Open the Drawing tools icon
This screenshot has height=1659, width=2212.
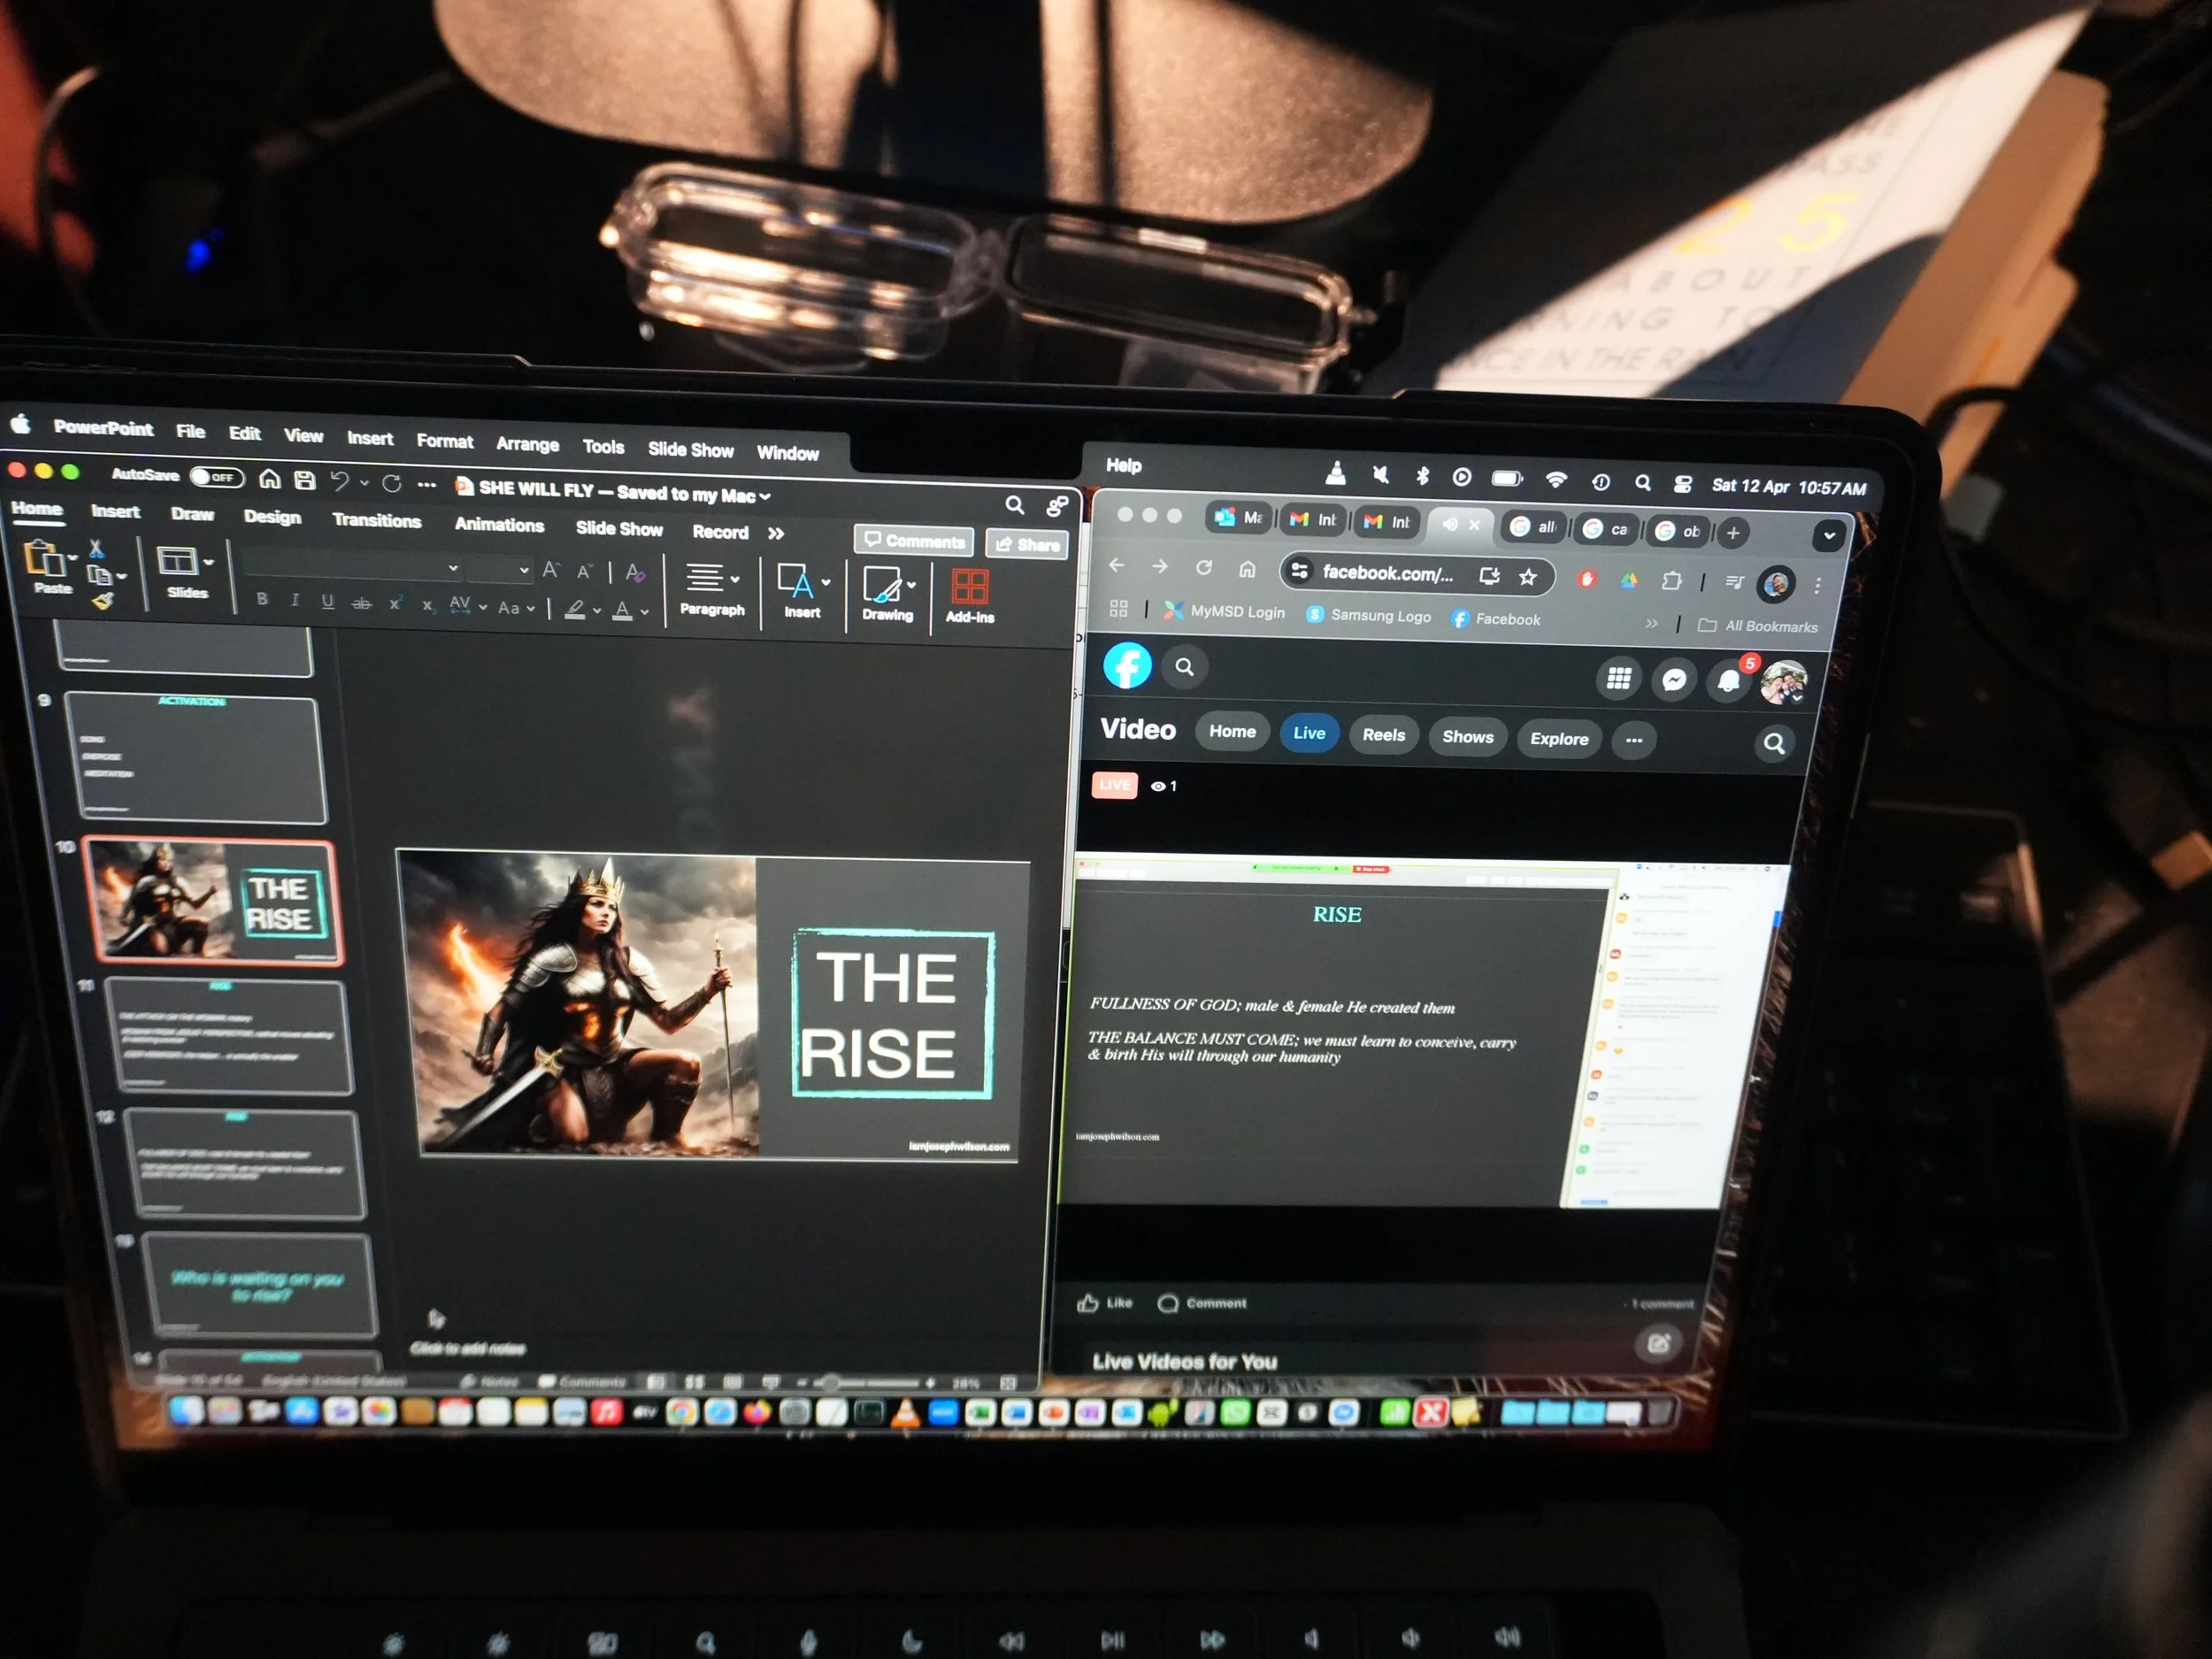click(x=882, y=584)
